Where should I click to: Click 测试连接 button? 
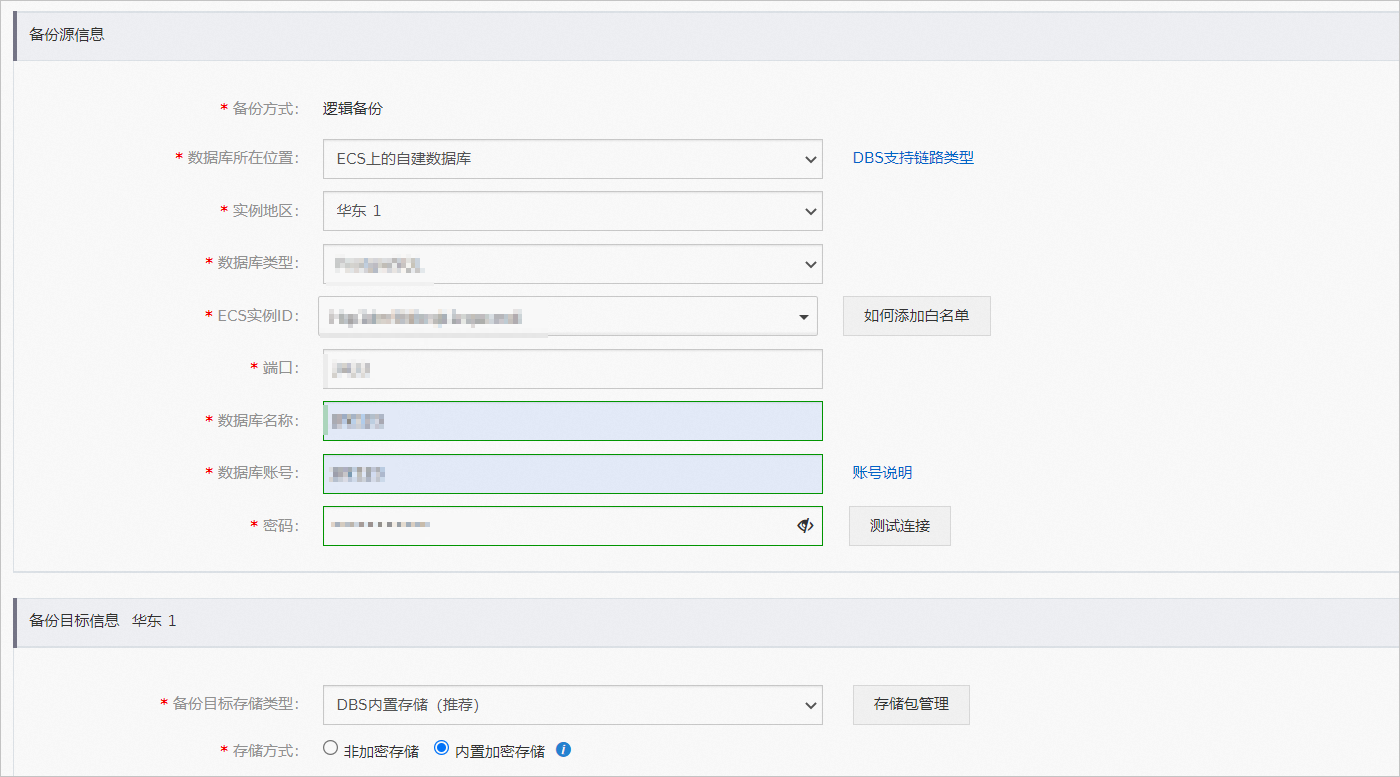point(900,525)
